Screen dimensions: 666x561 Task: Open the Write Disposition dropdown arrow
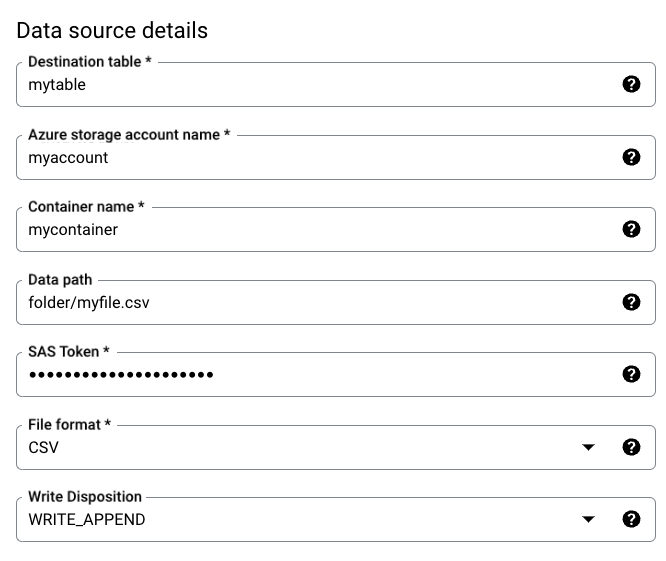(x=588, y=519)
